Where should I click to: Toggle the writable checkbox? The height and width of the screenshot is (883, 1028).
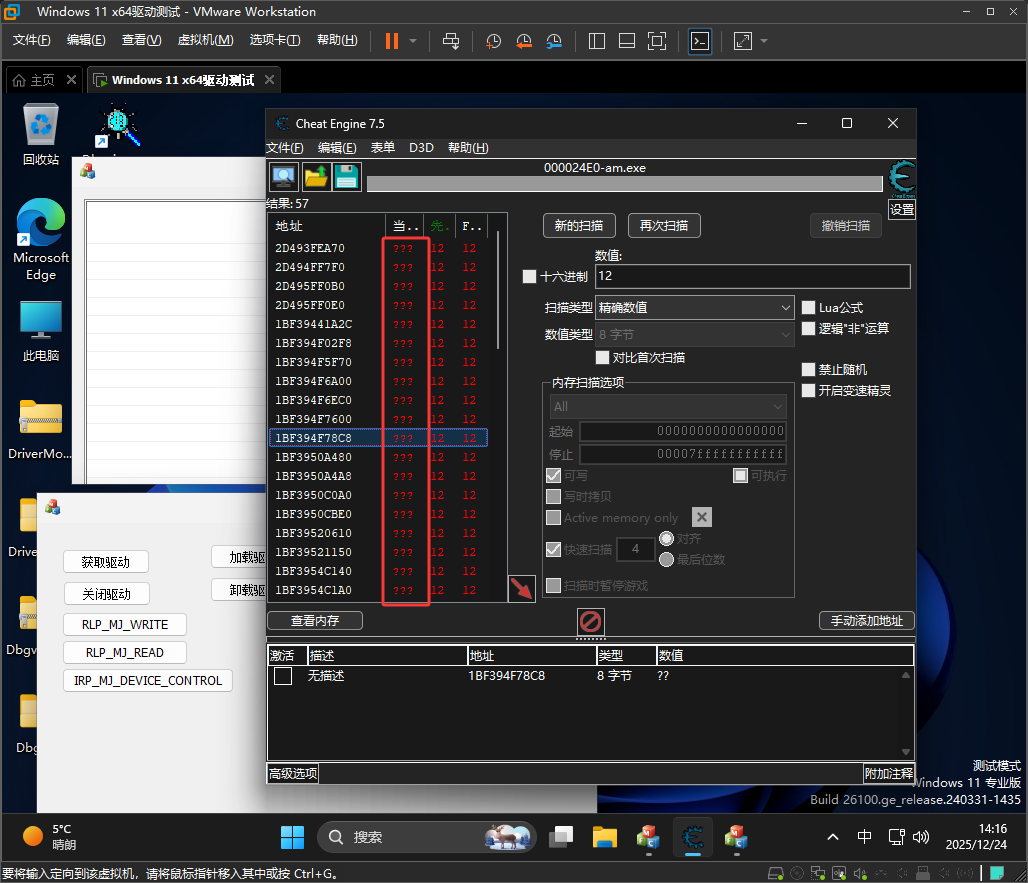coord(553,475)
